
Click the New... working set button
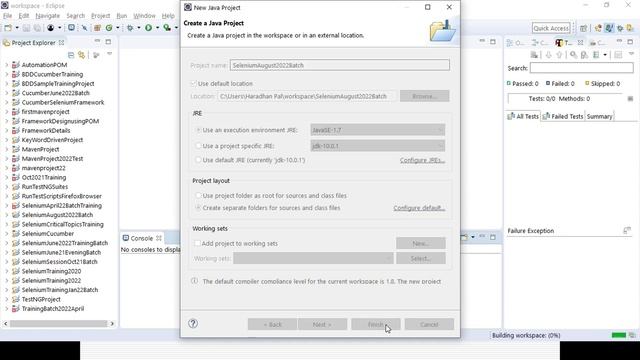point(421,243)
